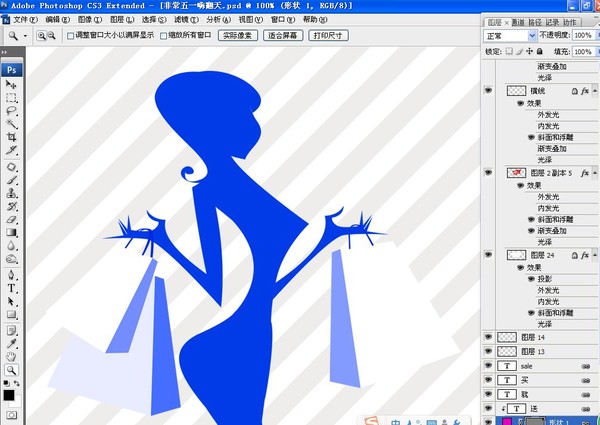Select the Blur tool

coord(11,246)
